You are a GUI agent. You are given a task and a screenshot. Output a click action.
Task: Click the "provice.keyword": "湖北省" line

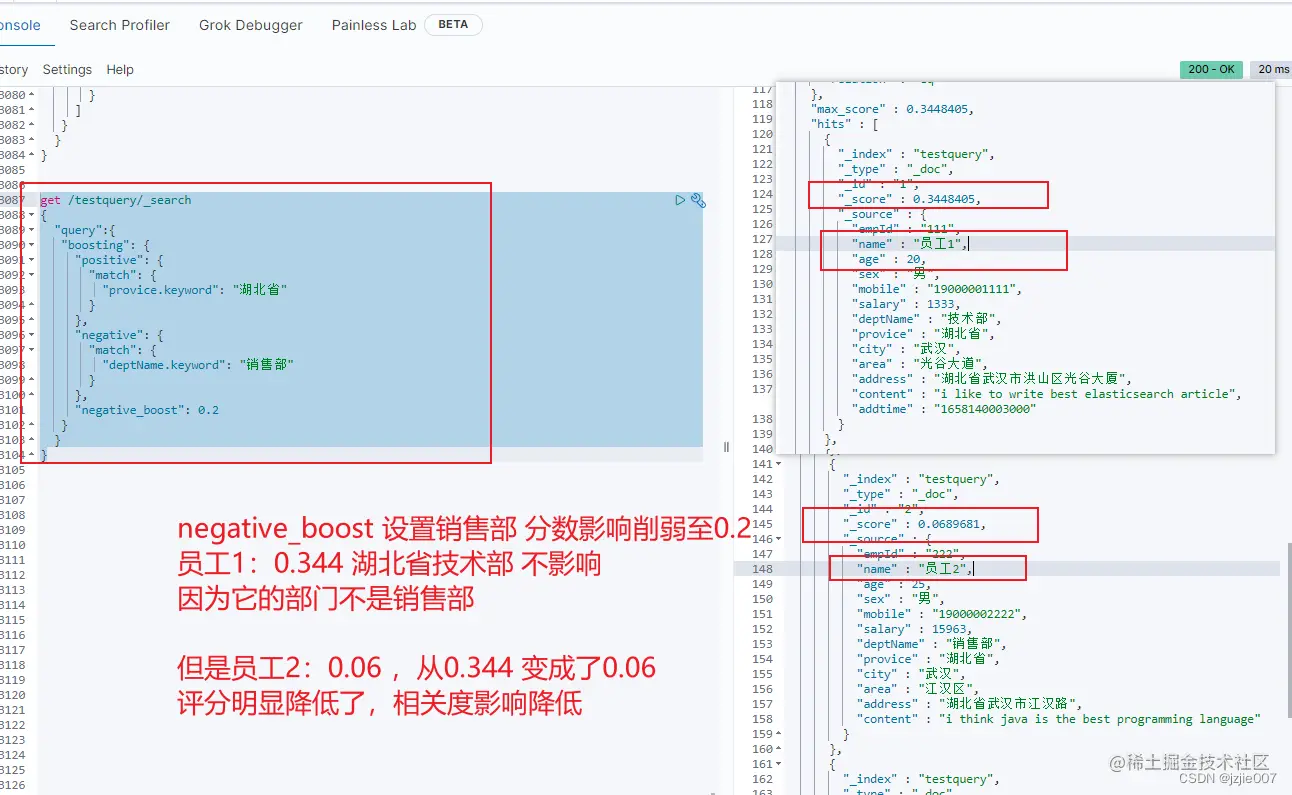tap(196, 290)
